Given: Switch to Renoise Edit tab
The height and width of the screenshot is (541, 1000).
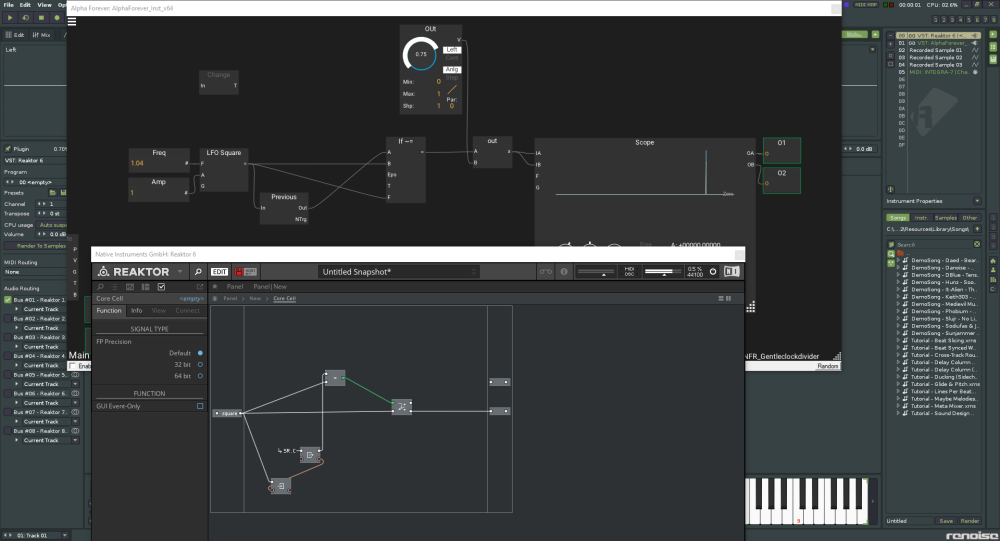Looking at the screenshot, I should tap(15, 35).
